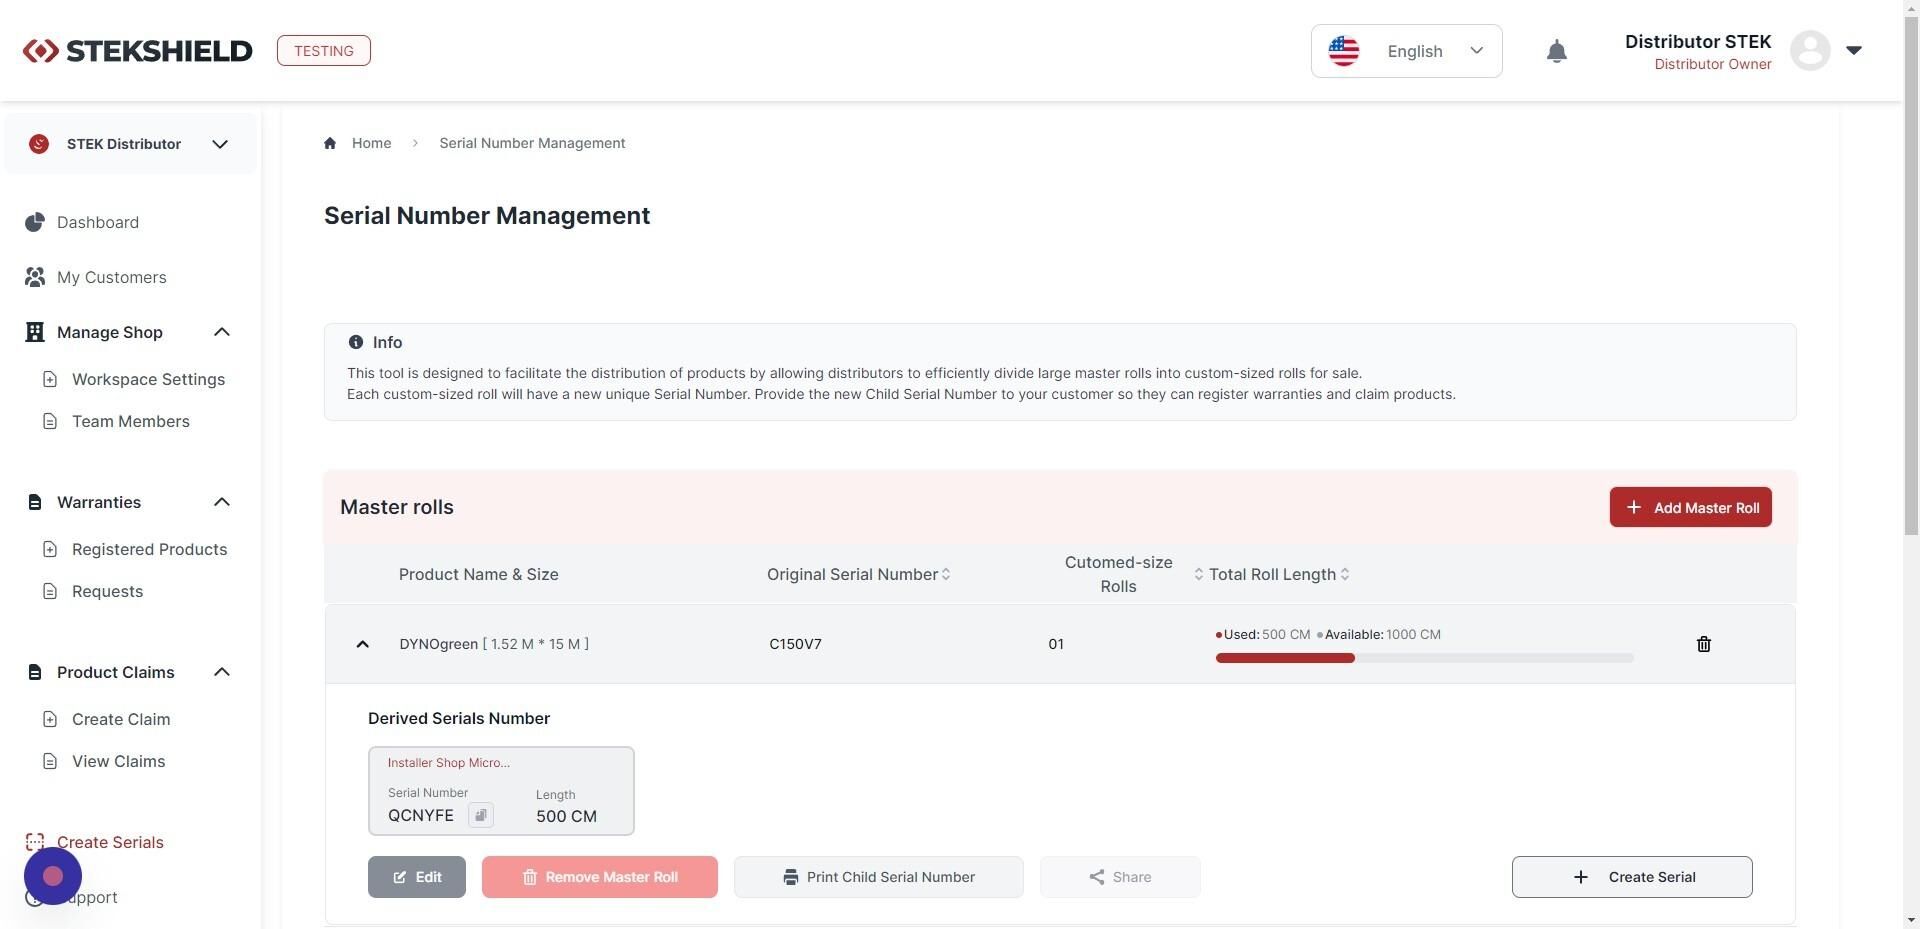
Task: Open warranty Requests
Action: click(108, 591)
